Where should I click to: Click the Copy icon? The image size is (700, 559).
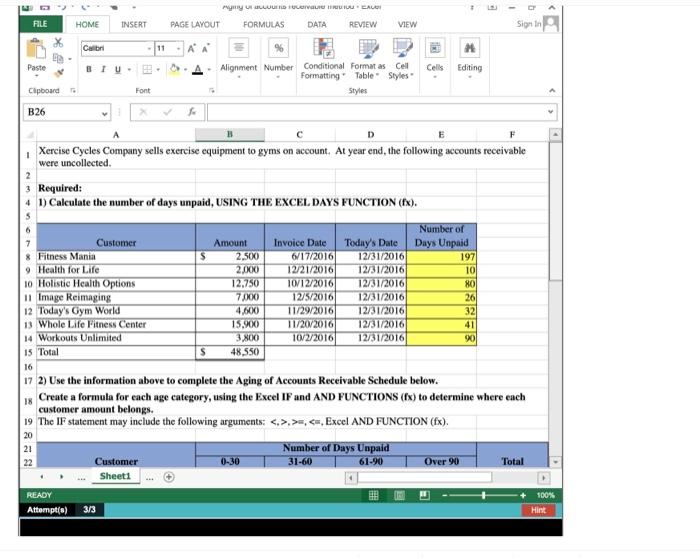58,58
